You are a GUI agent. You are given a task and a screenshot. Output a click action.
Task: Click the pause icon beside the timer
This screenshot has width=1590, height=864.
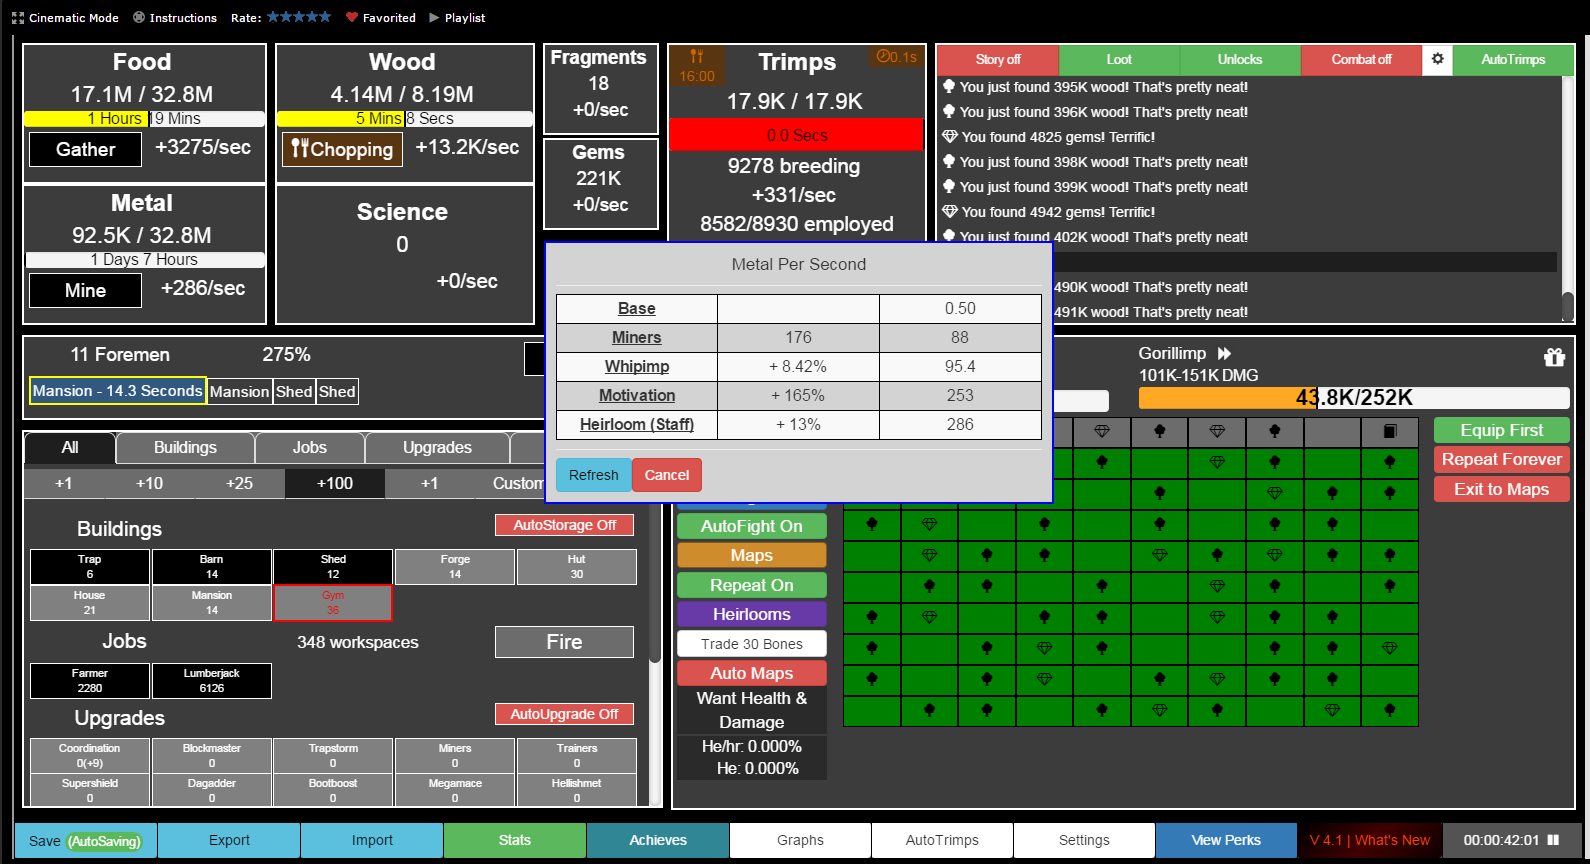(1553, 840)
